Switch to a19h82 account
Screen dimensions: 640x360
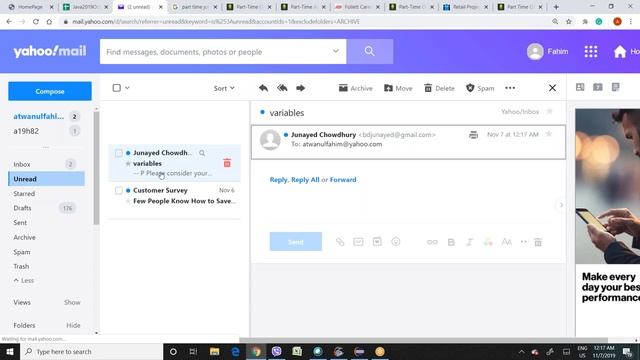[x=26, y=131]
